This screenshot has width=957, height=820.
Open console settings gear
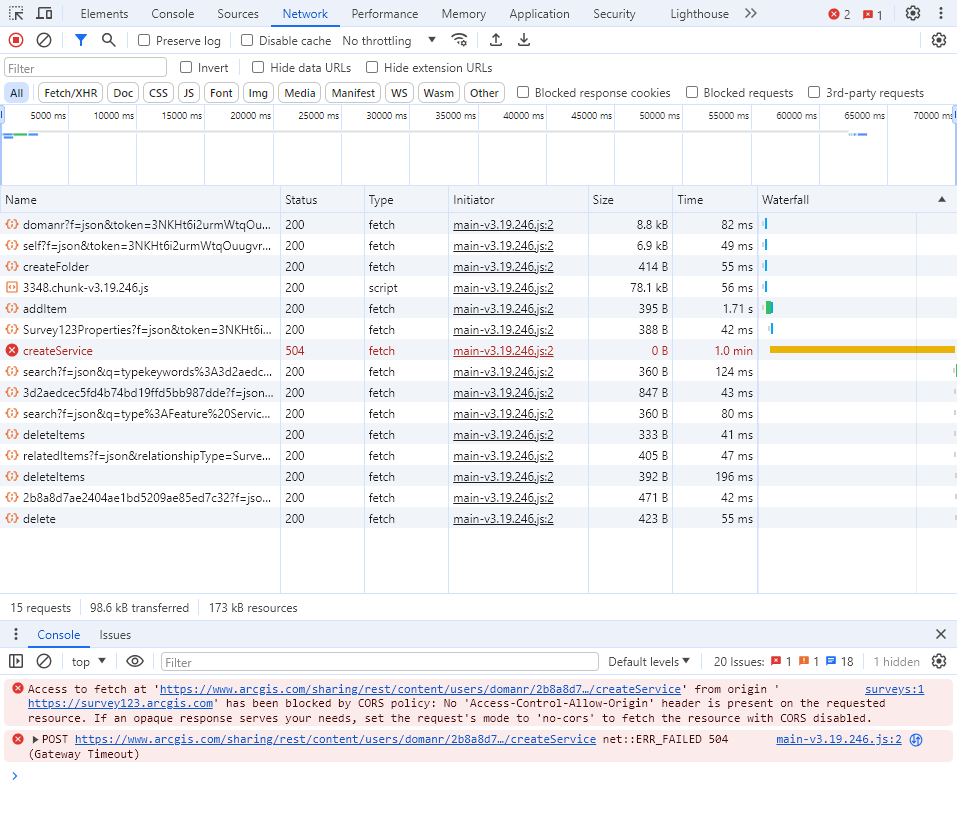click(x=939, y=661)
